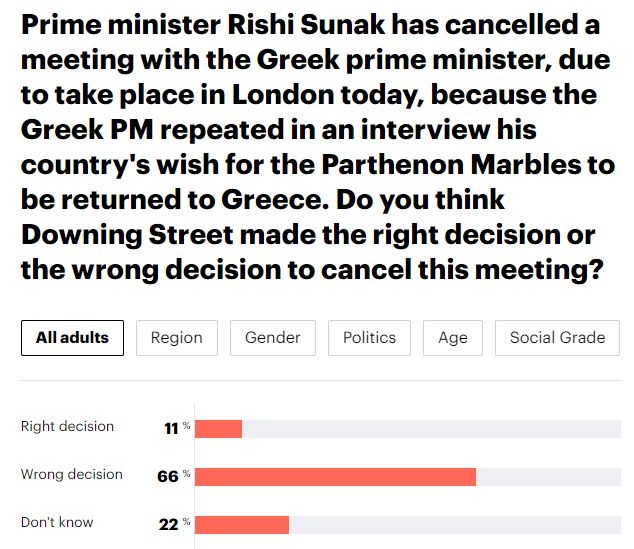The image size is (634, 549).
Task: Click the 22% value
Action: pyautogui.click(x=172, y=524)
